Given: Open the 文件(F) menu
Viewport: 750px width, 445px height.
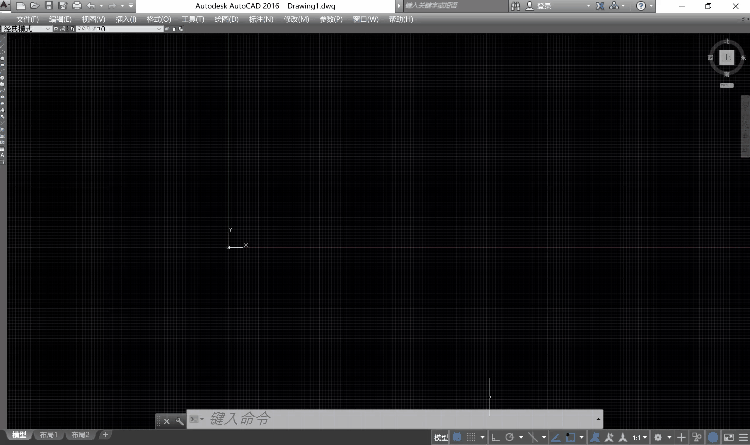Looking at the screenshot, I should pos(27,19).
